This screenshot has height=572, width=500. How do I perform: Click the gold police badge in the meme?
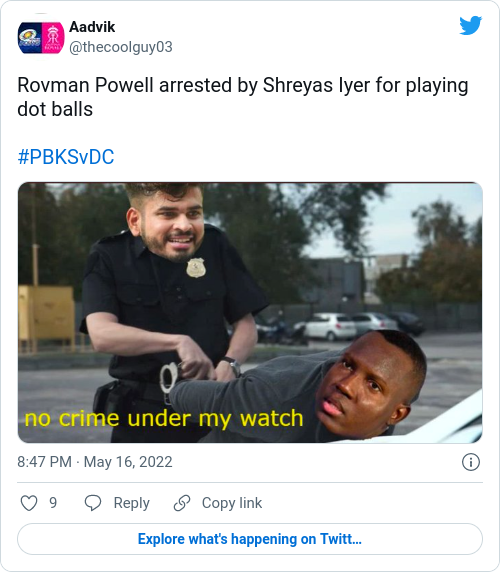[x=196, y=268]
